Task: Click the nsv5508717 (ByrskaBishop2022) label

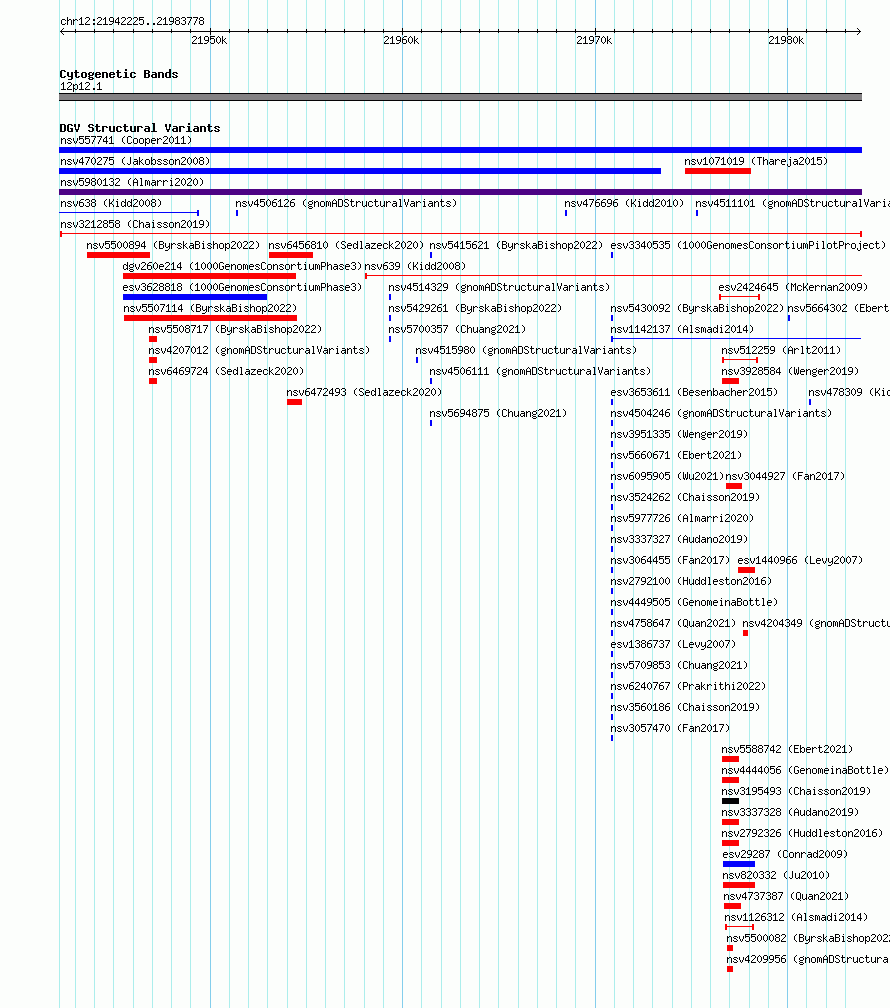Action: 235,329
